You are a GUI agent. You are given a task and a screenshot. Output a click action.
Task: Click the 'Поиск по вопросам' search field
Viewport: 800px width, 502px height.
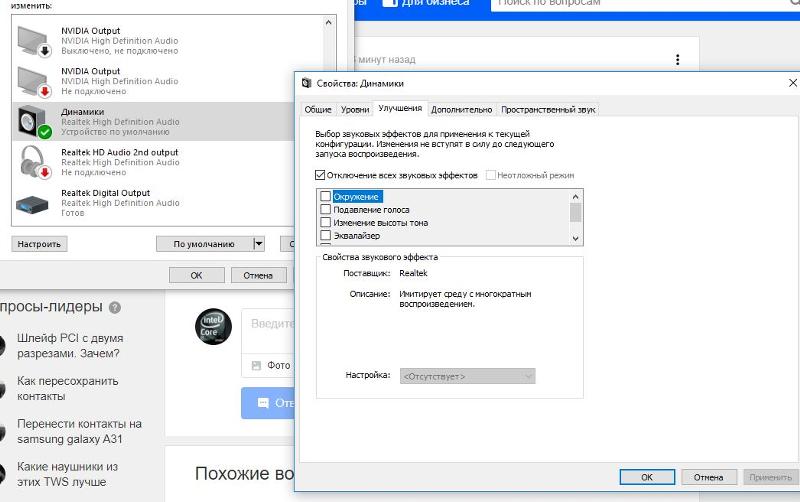(645, 3)
